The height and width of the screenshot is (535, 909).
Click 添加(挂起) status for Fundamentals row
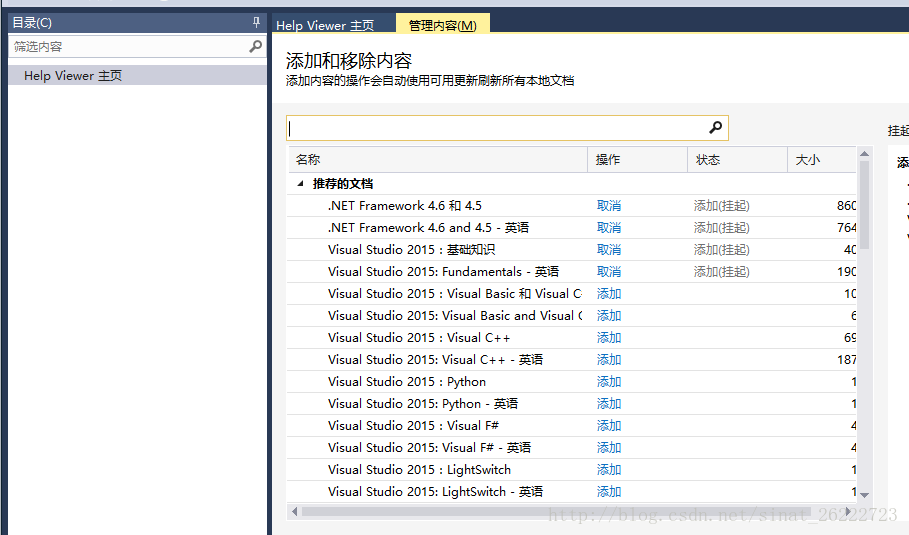(x=722, y=272)
